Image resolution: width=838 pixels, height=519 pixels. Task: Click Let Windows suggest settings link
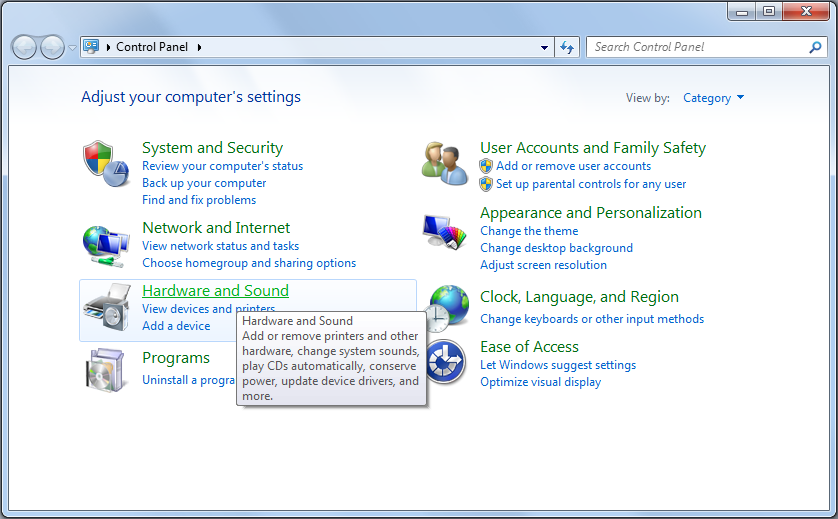point(558,365)
